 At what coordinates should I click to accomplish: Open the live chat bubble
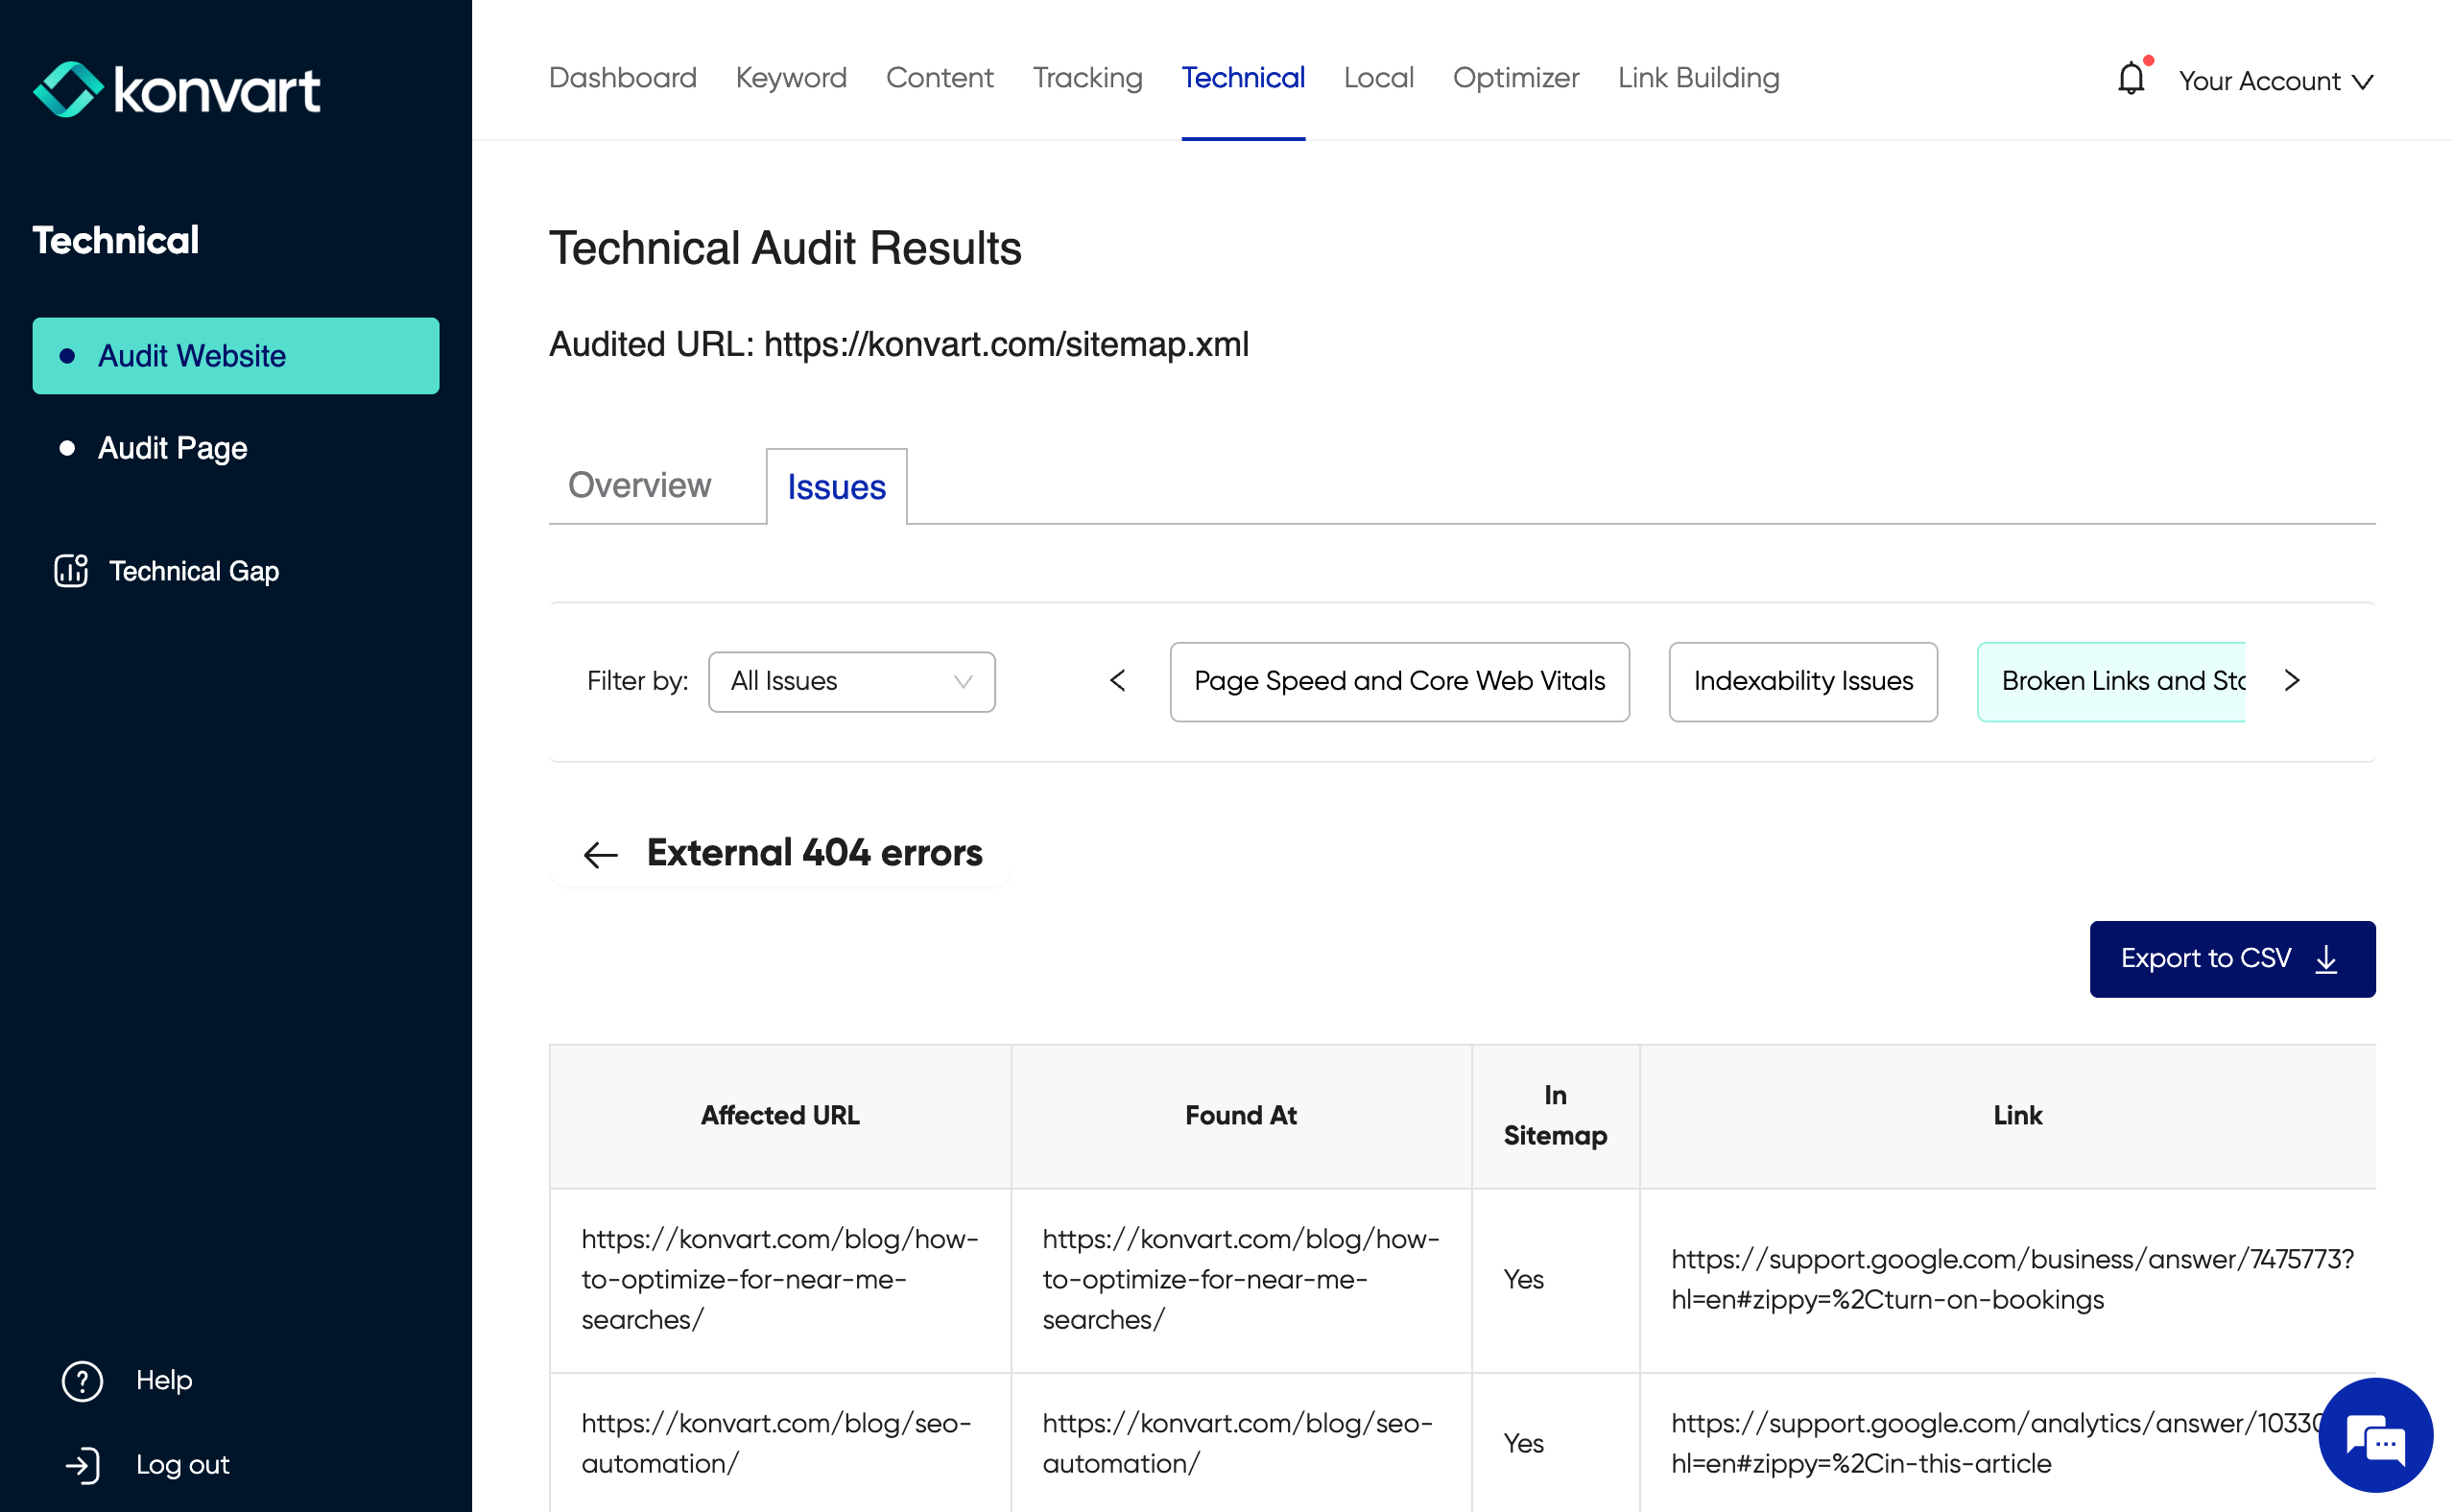[x=2375, y=1436]
